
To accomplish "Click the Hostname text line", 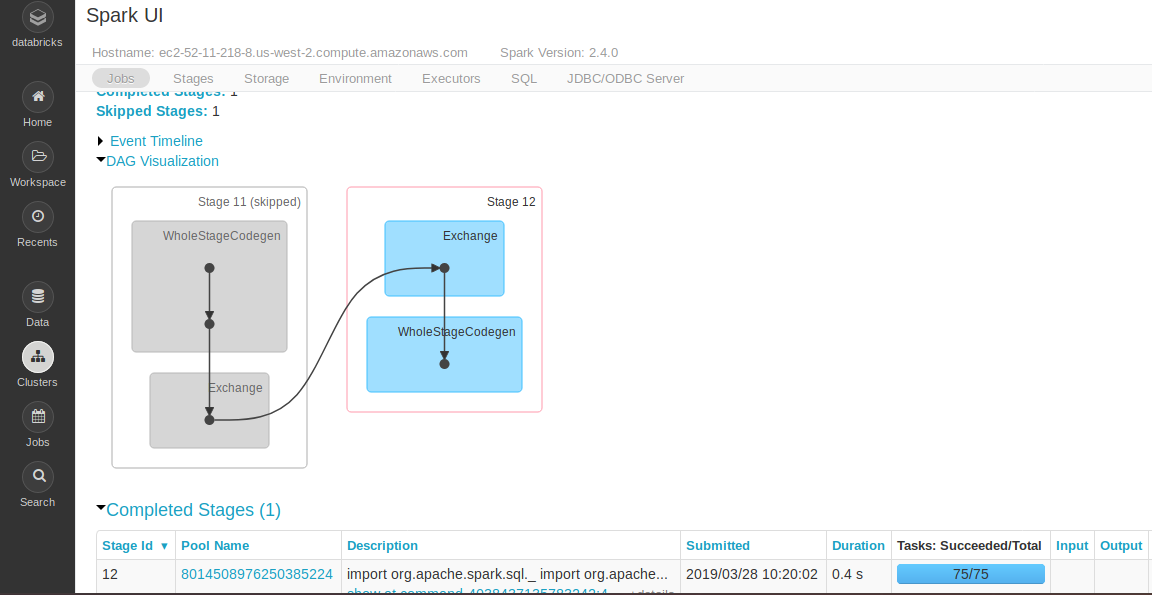I will [280, 53].
